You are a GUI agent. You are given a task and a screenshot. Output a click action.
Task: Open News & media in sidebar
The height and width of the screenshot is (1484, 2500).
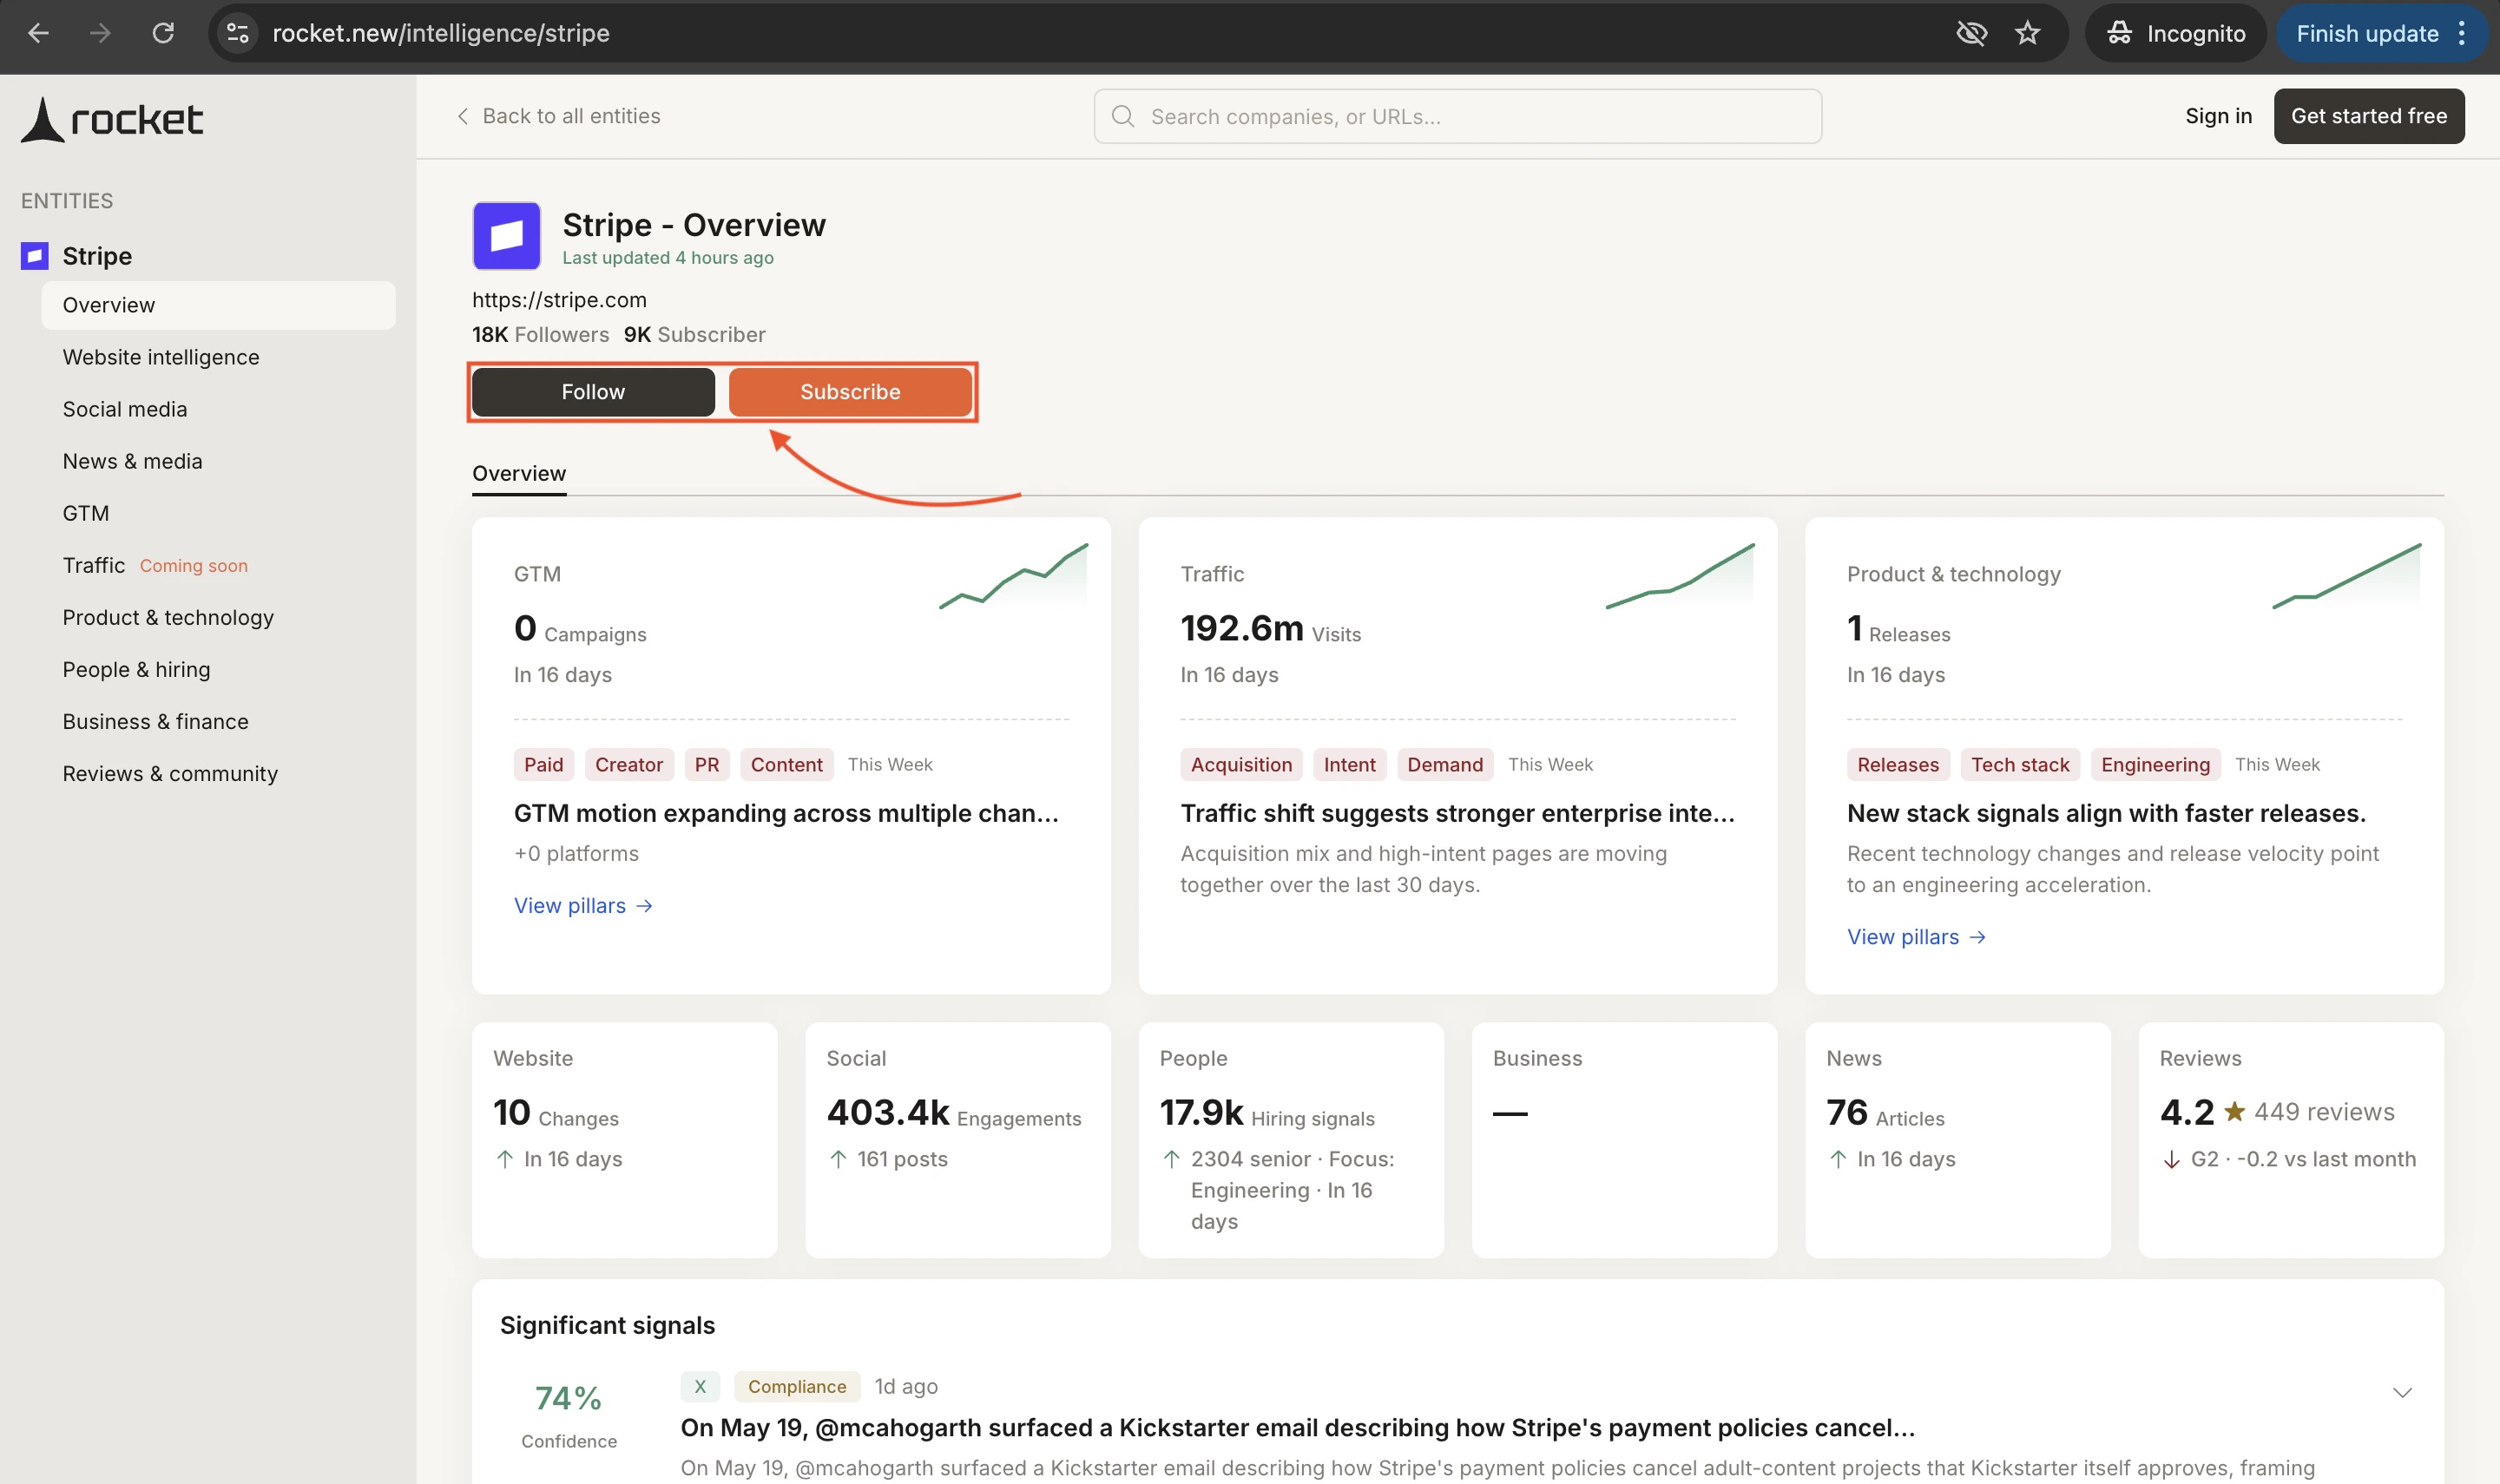click(x=132, y=461)
